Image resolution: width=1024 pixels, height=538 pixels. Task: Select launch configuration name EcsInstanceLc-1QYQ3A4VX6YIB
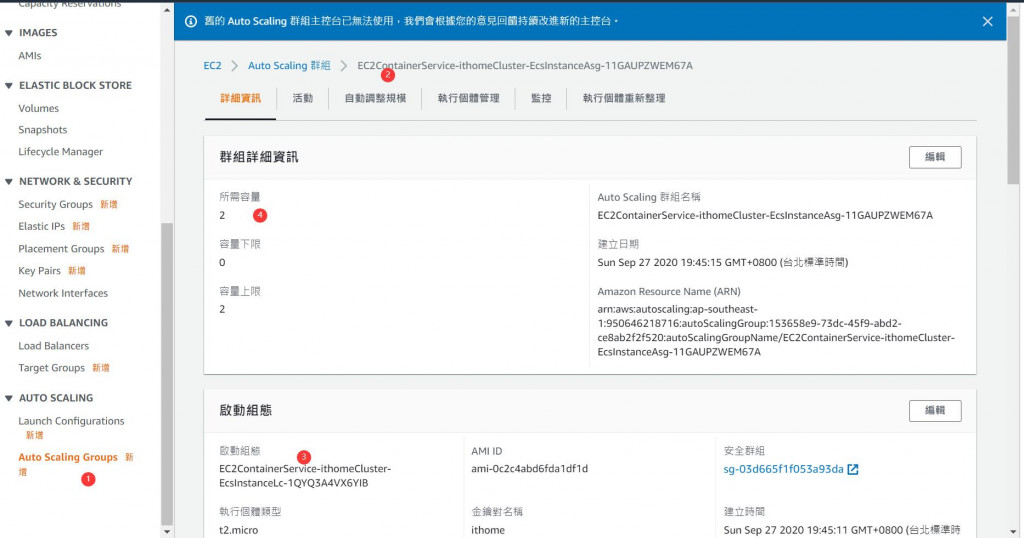[x=305, y=476]
